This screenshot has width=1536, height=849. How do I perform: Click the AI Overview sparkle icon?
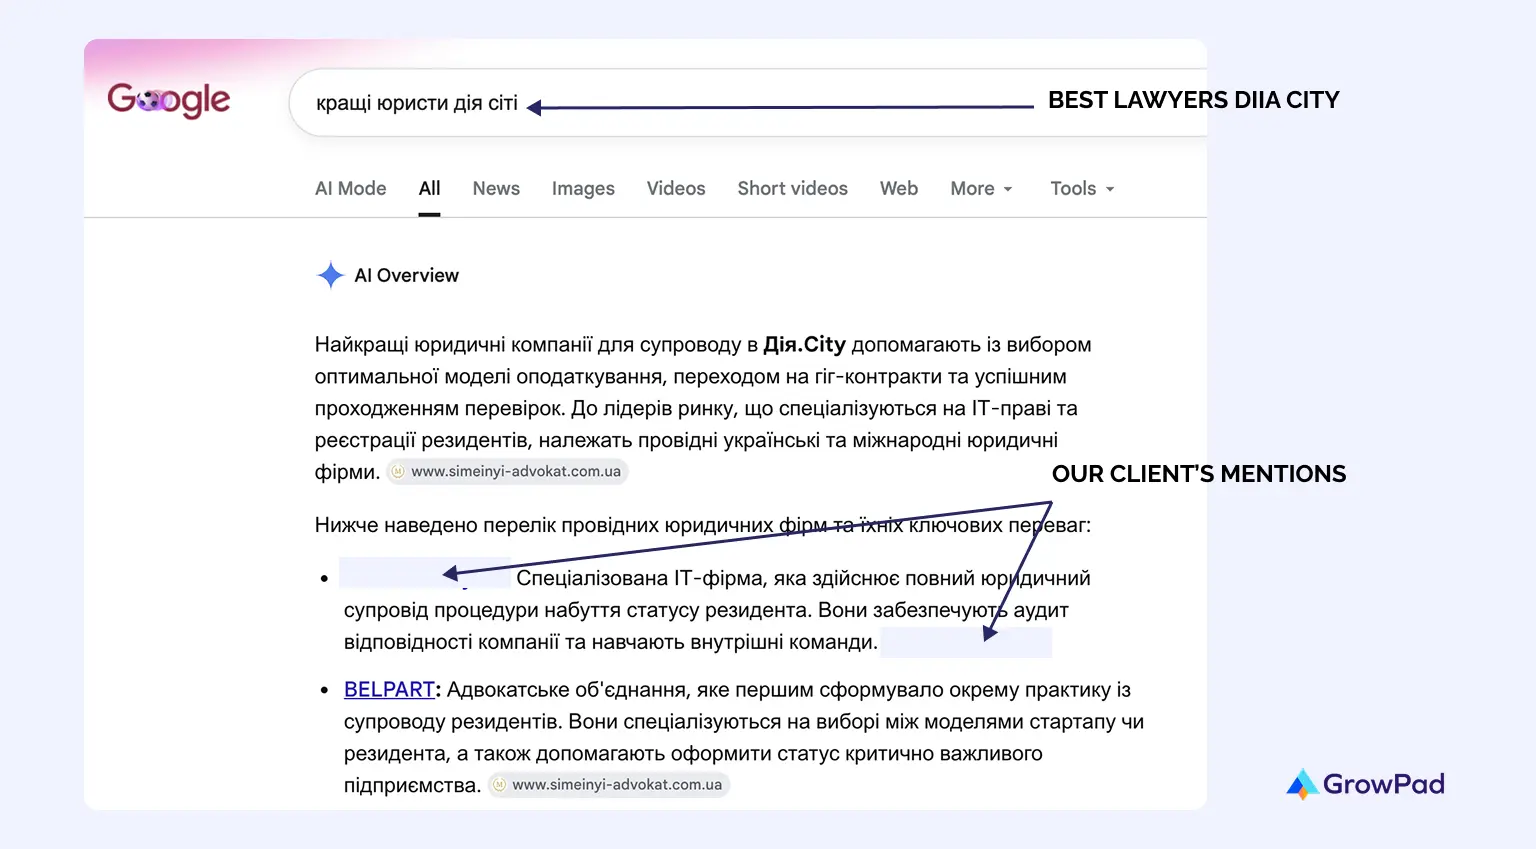tap(330, 275)
